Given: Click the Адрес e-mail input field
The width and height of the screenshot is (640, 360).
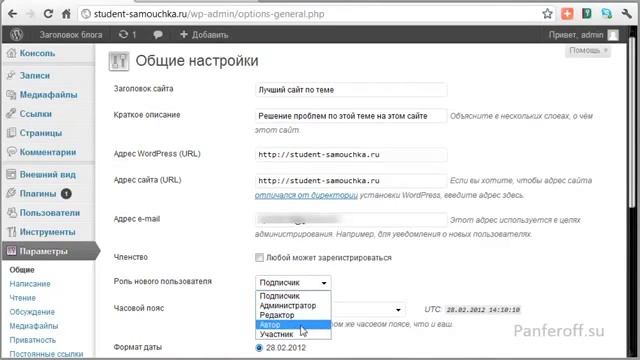Looking at the screenshot, I should coord(351,220).
